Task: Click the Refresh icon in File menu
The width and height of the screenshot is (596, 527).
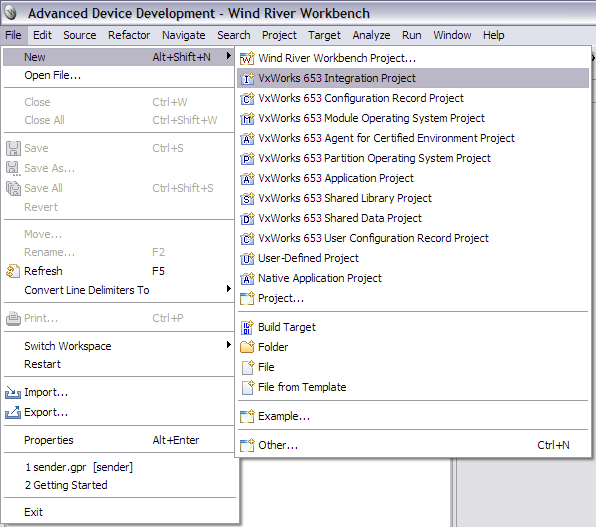Action: (x=13, y=271)
